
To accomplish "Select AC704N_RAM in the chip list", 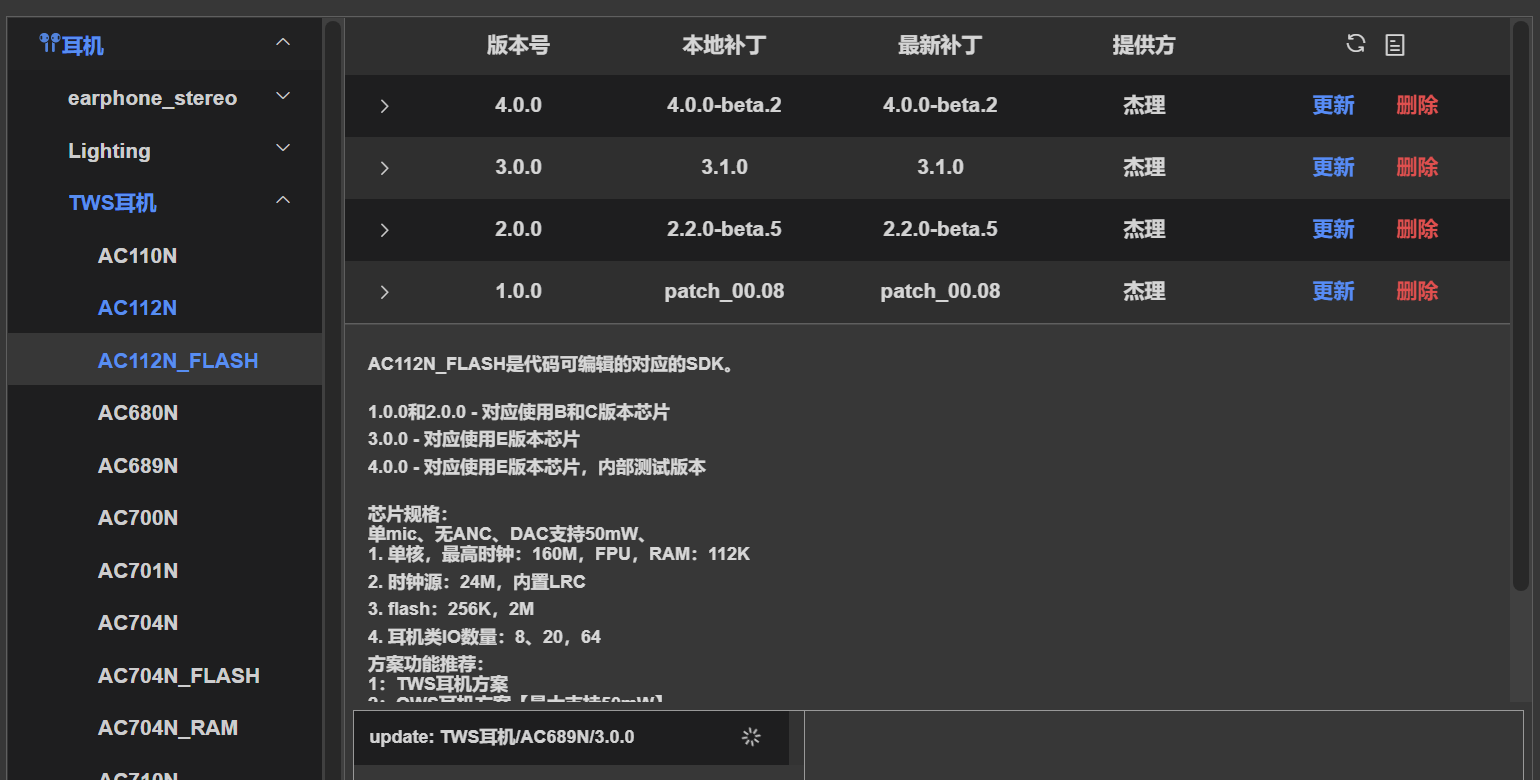I will pyautogui.click(x=168, y=728).
